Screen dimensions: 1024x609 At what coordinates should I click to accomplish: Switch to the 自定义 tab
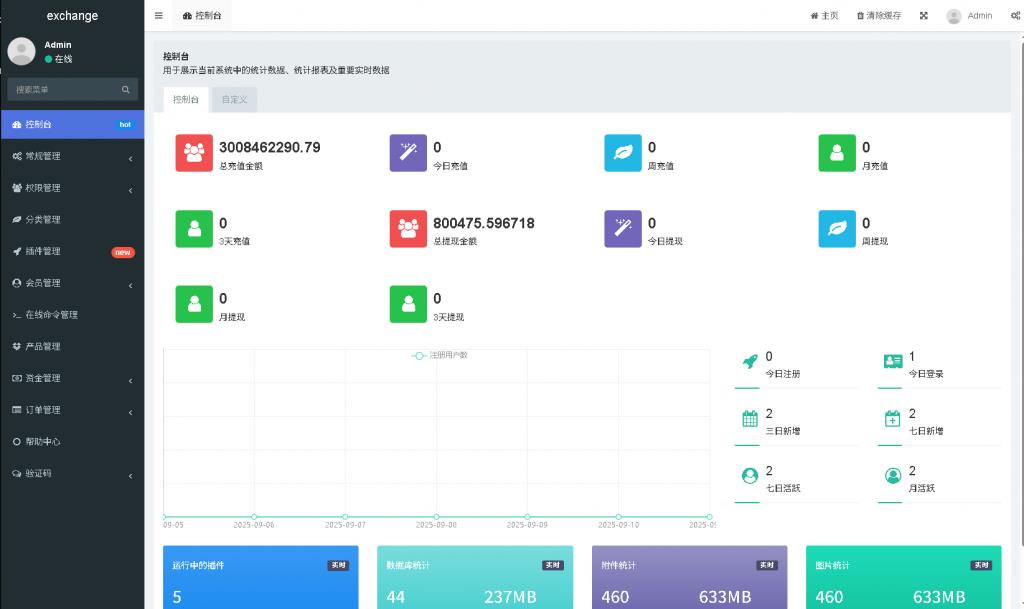pos(234,99)
